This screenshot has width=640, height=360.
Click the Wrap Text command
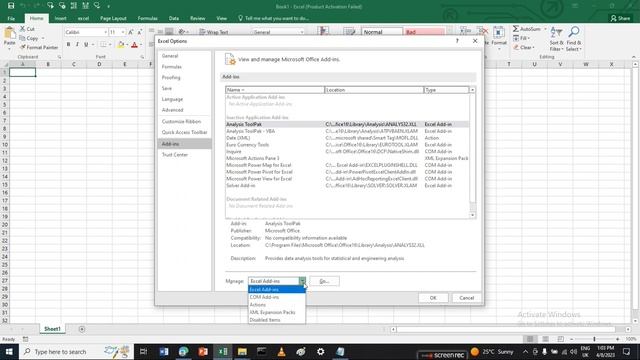click(213, 32)
